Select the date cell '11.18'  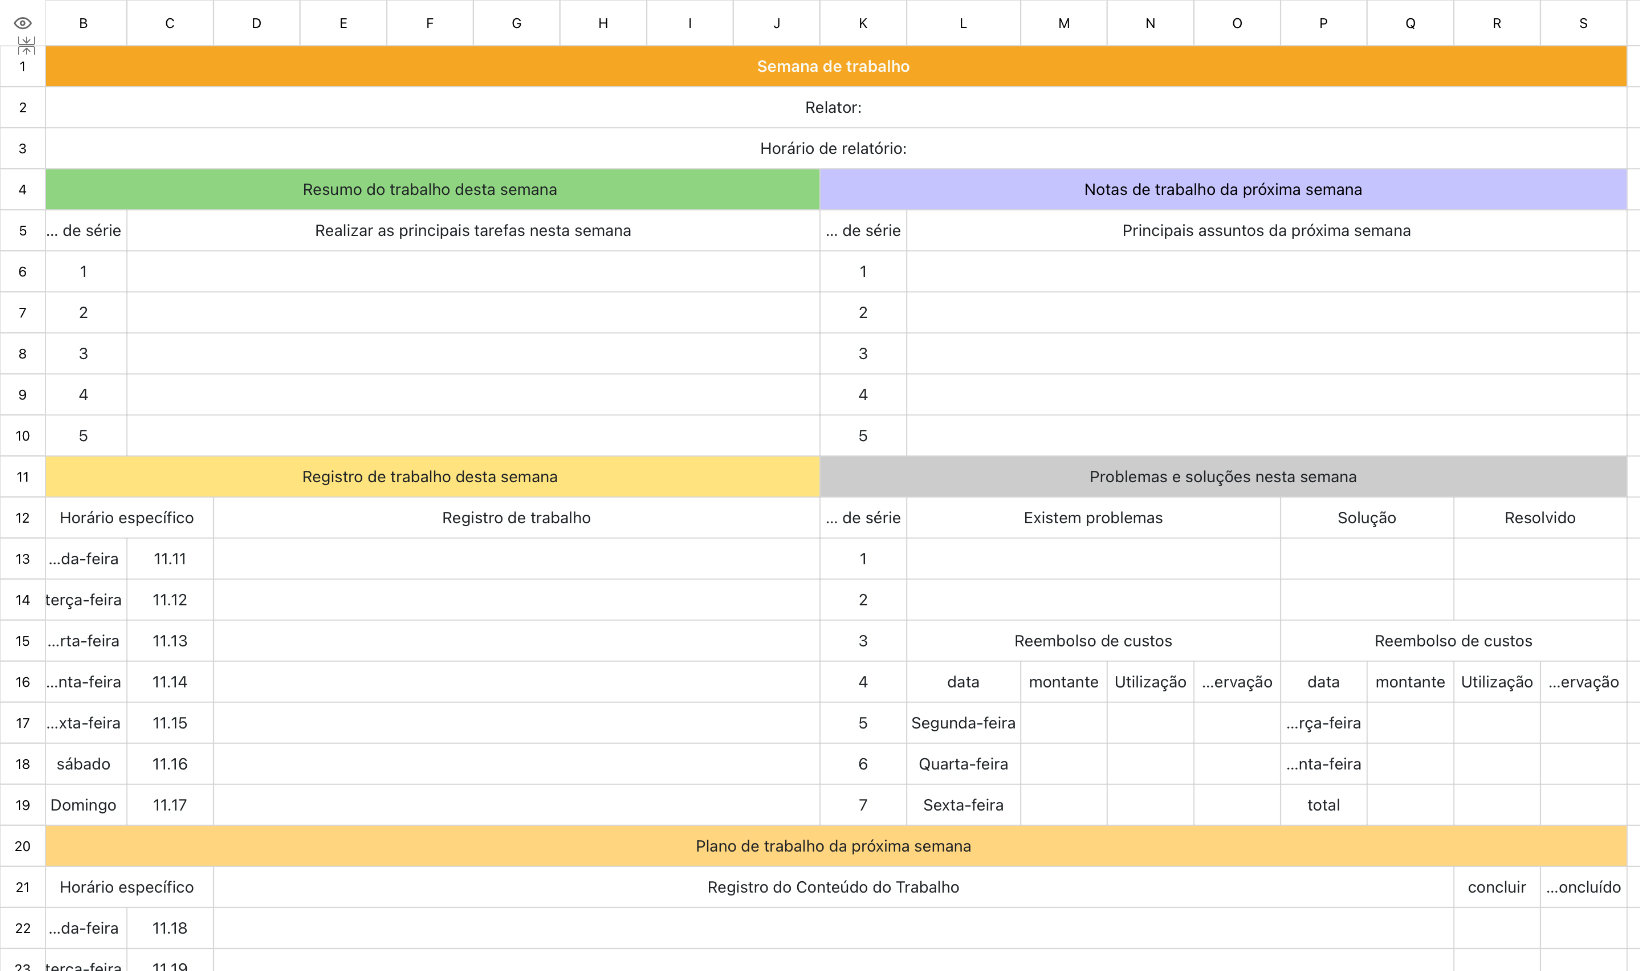(170, 928)
